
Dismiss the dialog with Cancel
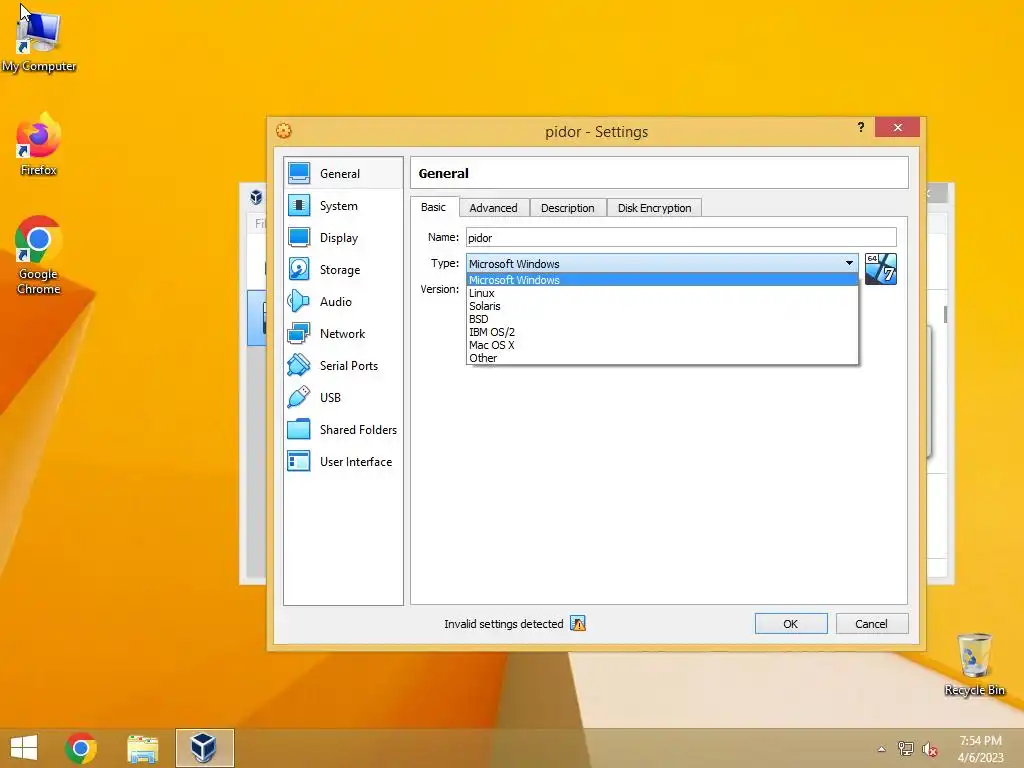click(x=871, y=624)
